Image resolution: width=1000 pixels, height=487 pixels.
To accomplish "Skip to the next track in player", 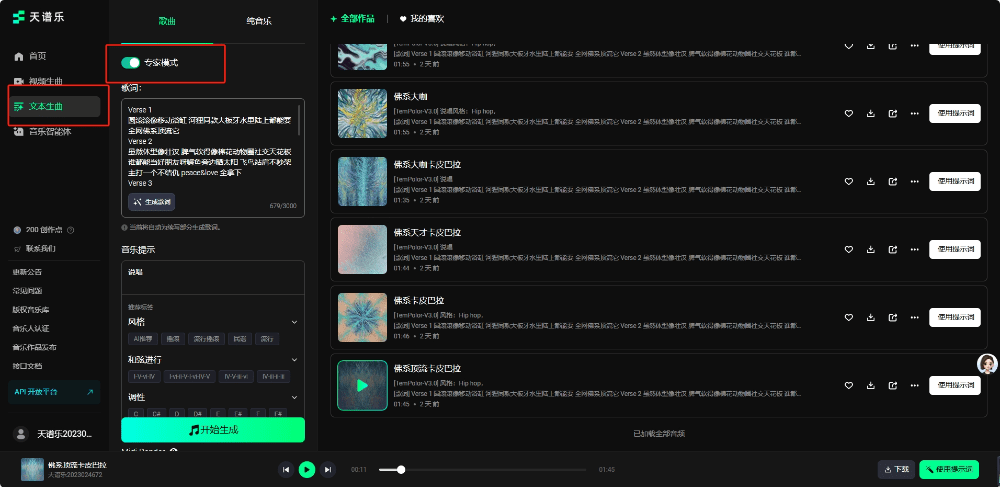I will point(328,469).
